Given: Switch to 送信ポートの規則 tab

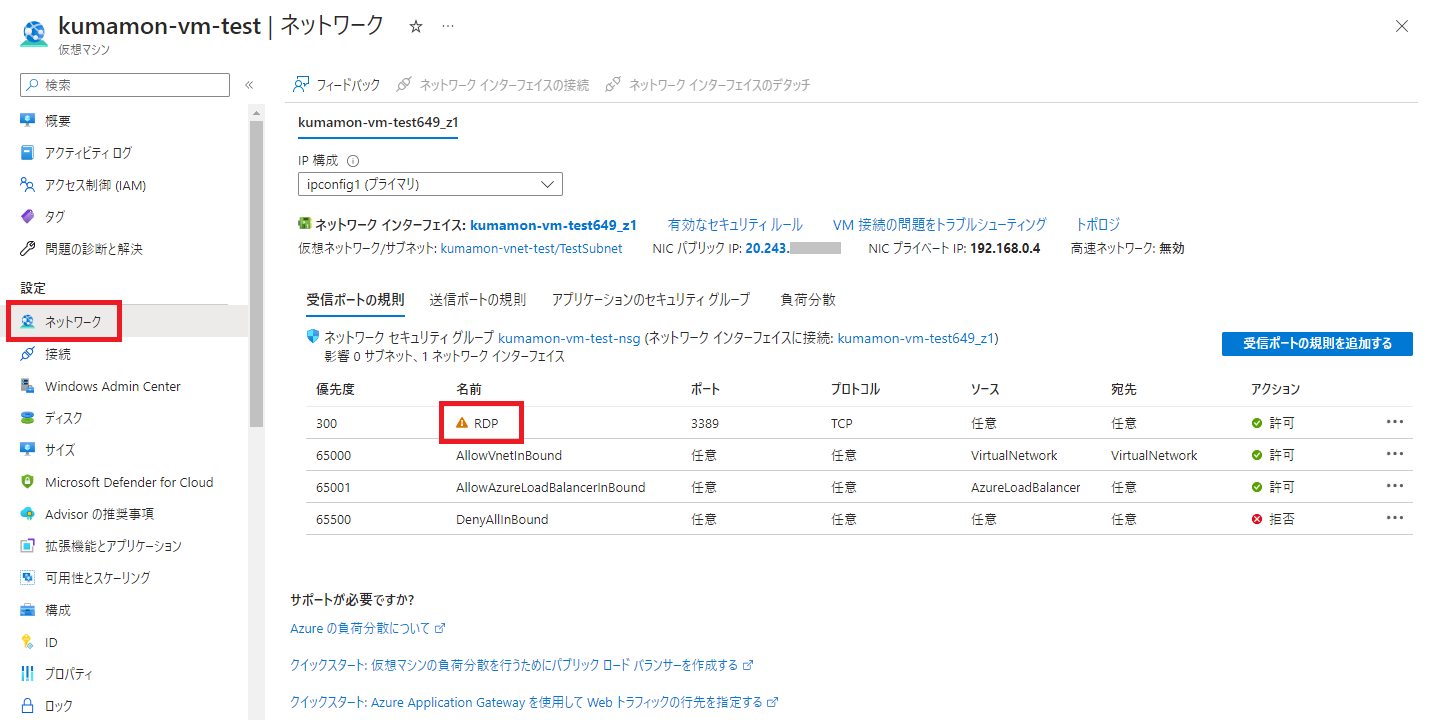Looking at the screenshot, I should click(477, 299).
